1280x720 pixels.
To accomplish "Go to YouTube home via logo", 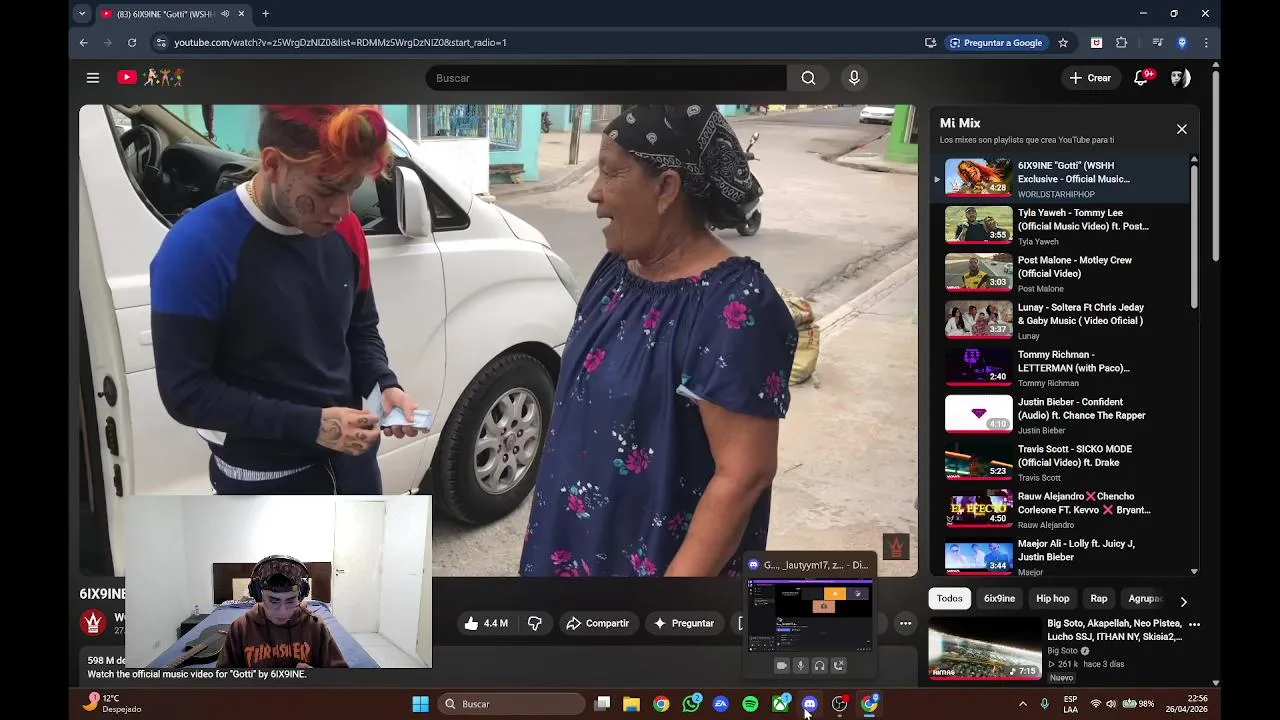I will pyautogui.click(x=151, y=77).
